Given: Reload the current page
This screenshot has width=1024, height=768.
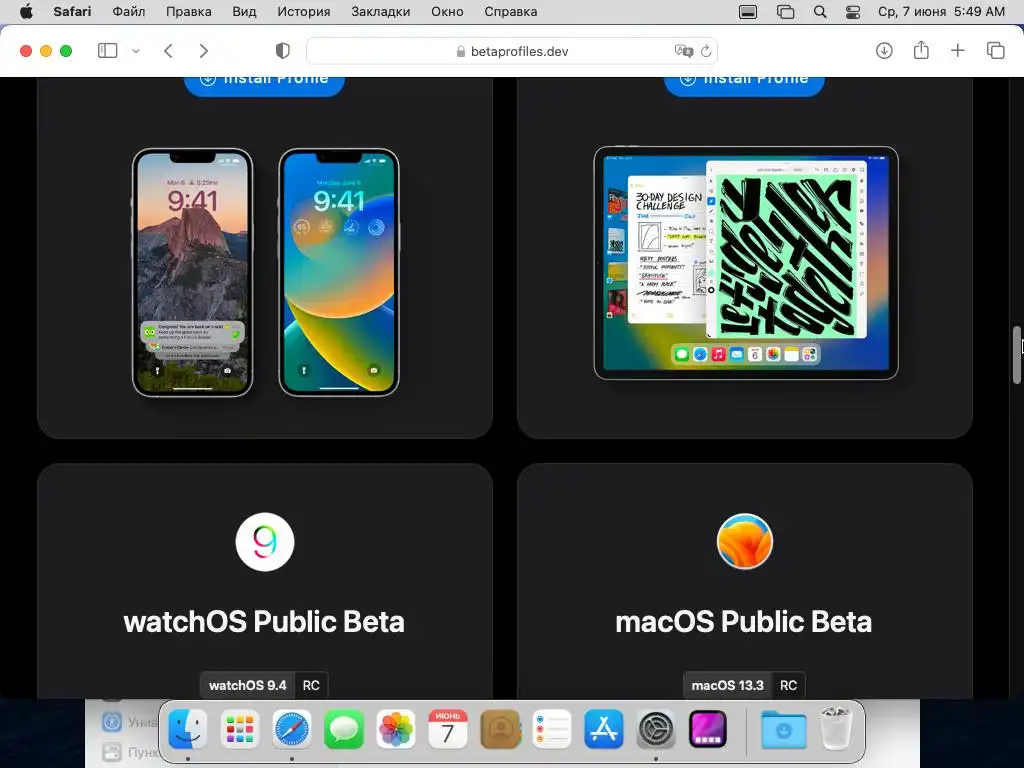Looking at the screenshot, I should [x=706, y=51].
